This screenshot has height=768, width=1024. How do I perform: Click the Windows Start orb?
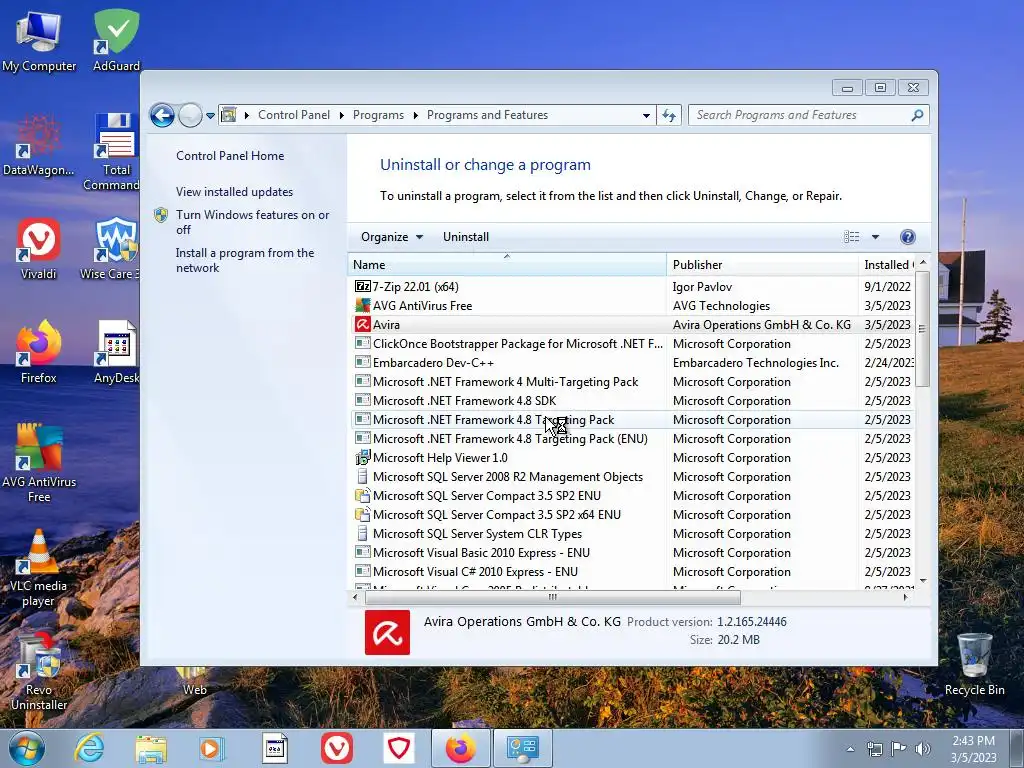(x=26, y=748)
